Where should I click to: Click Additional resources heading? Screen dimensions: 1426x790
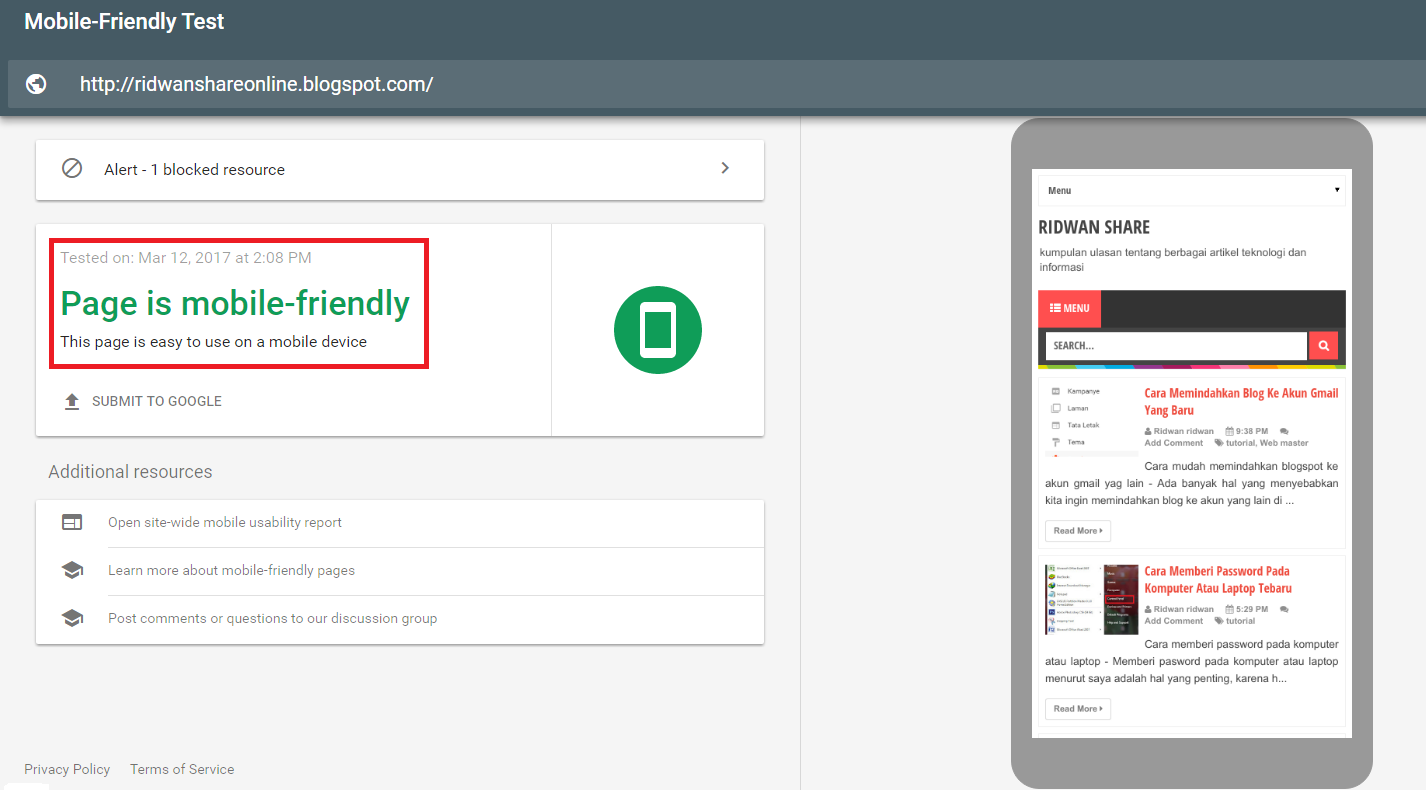click(130, 471)
